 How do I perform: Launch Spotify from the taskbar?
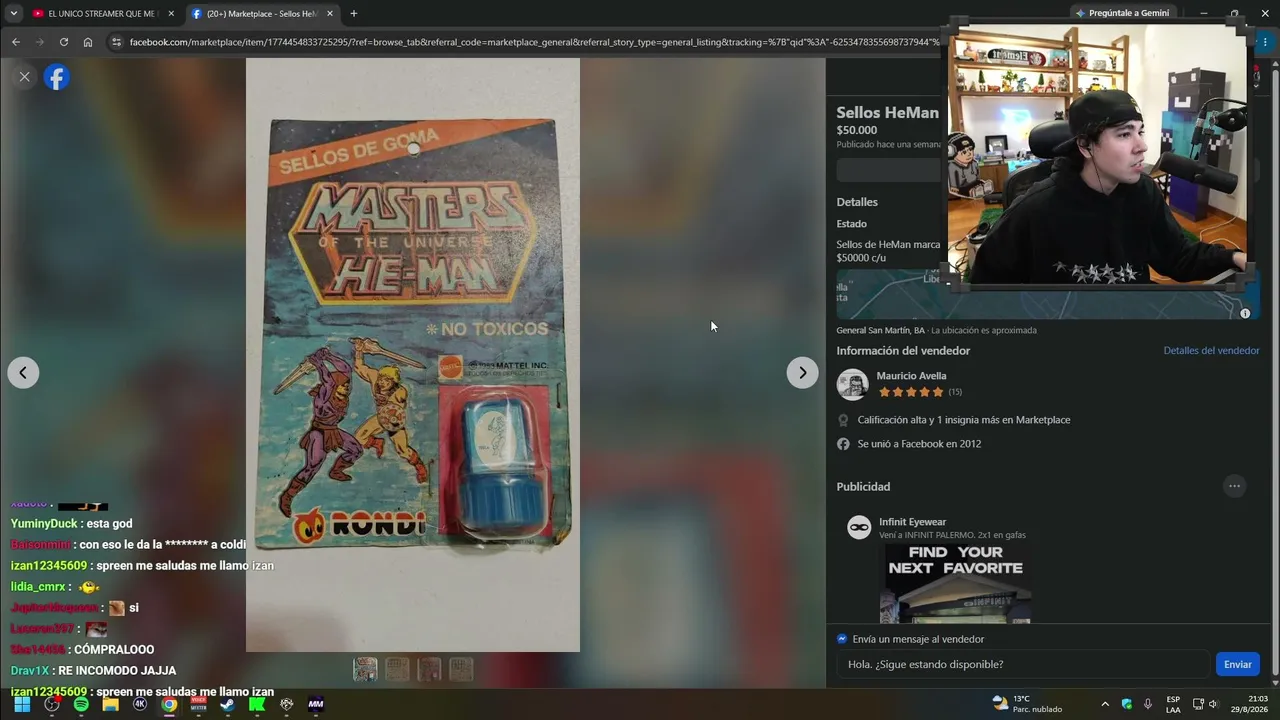(81, 704)
